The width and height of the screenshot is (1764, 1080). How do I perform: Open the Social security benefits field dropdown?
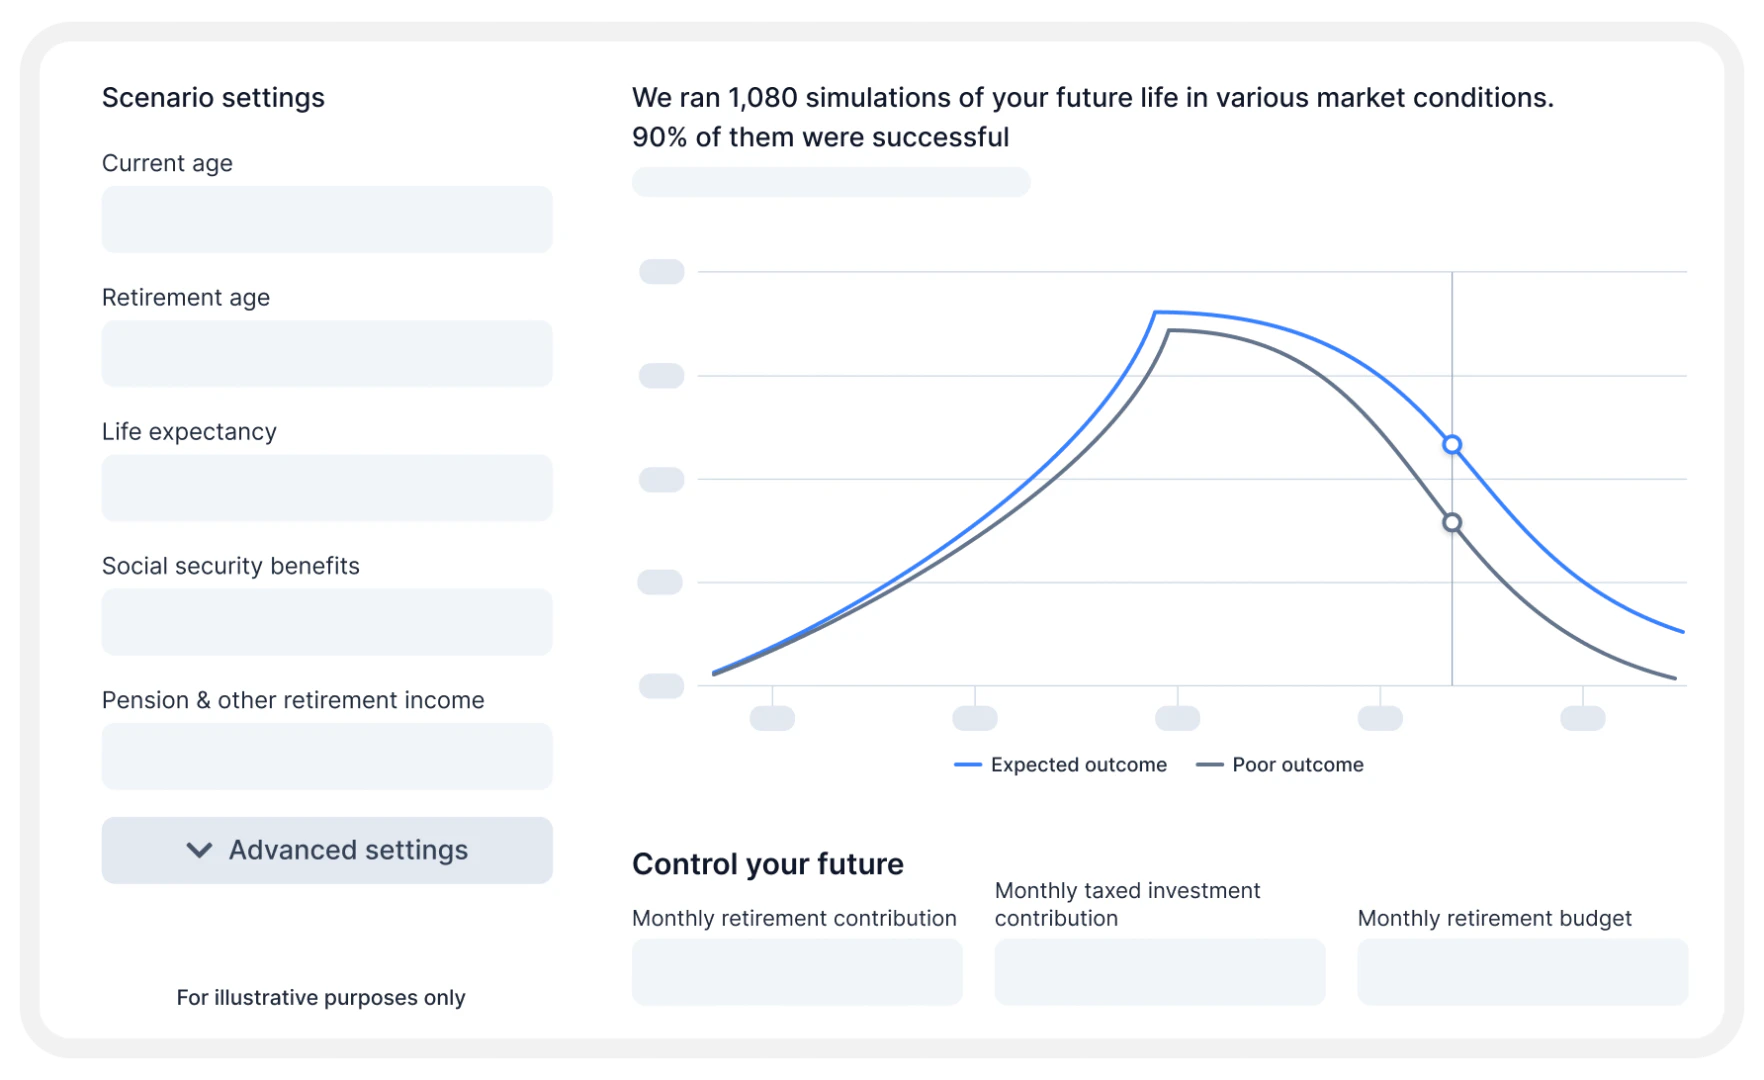pyautogui.click(x=326, y=621)
